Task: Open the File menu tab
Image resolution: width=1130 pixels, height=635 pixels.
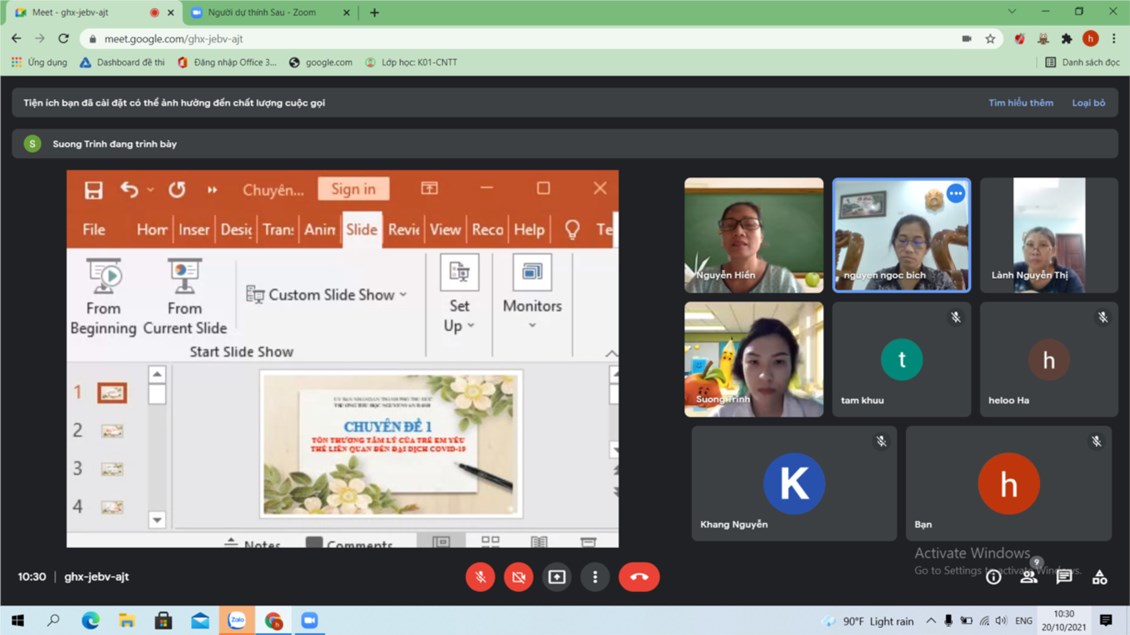Action: coord(94,229)
